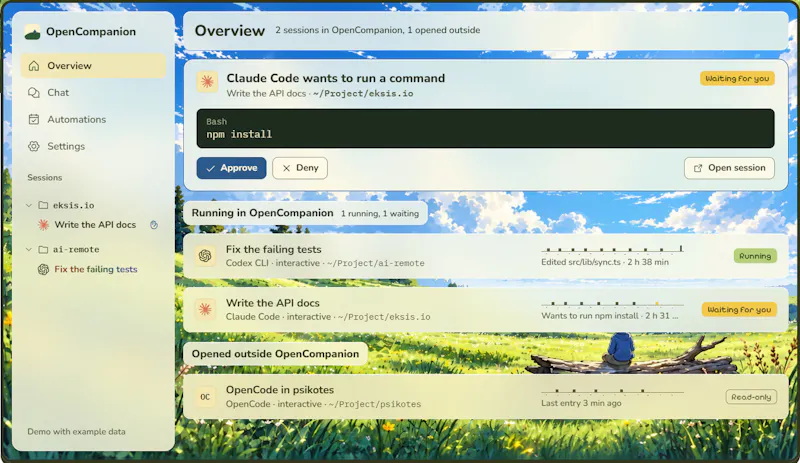This screenshot has width=800, height=463.
Task: Open Settings from the sidebar
Action: pos(93,146)
